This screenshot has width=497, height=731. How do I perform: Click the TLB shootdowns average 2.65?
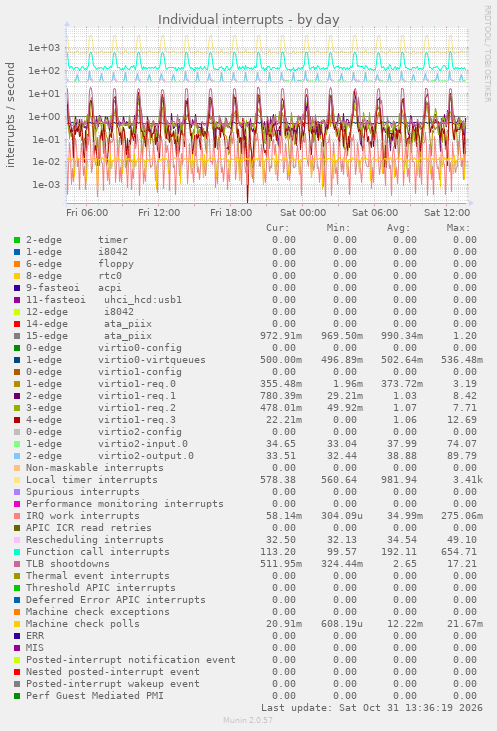[405, 564]
